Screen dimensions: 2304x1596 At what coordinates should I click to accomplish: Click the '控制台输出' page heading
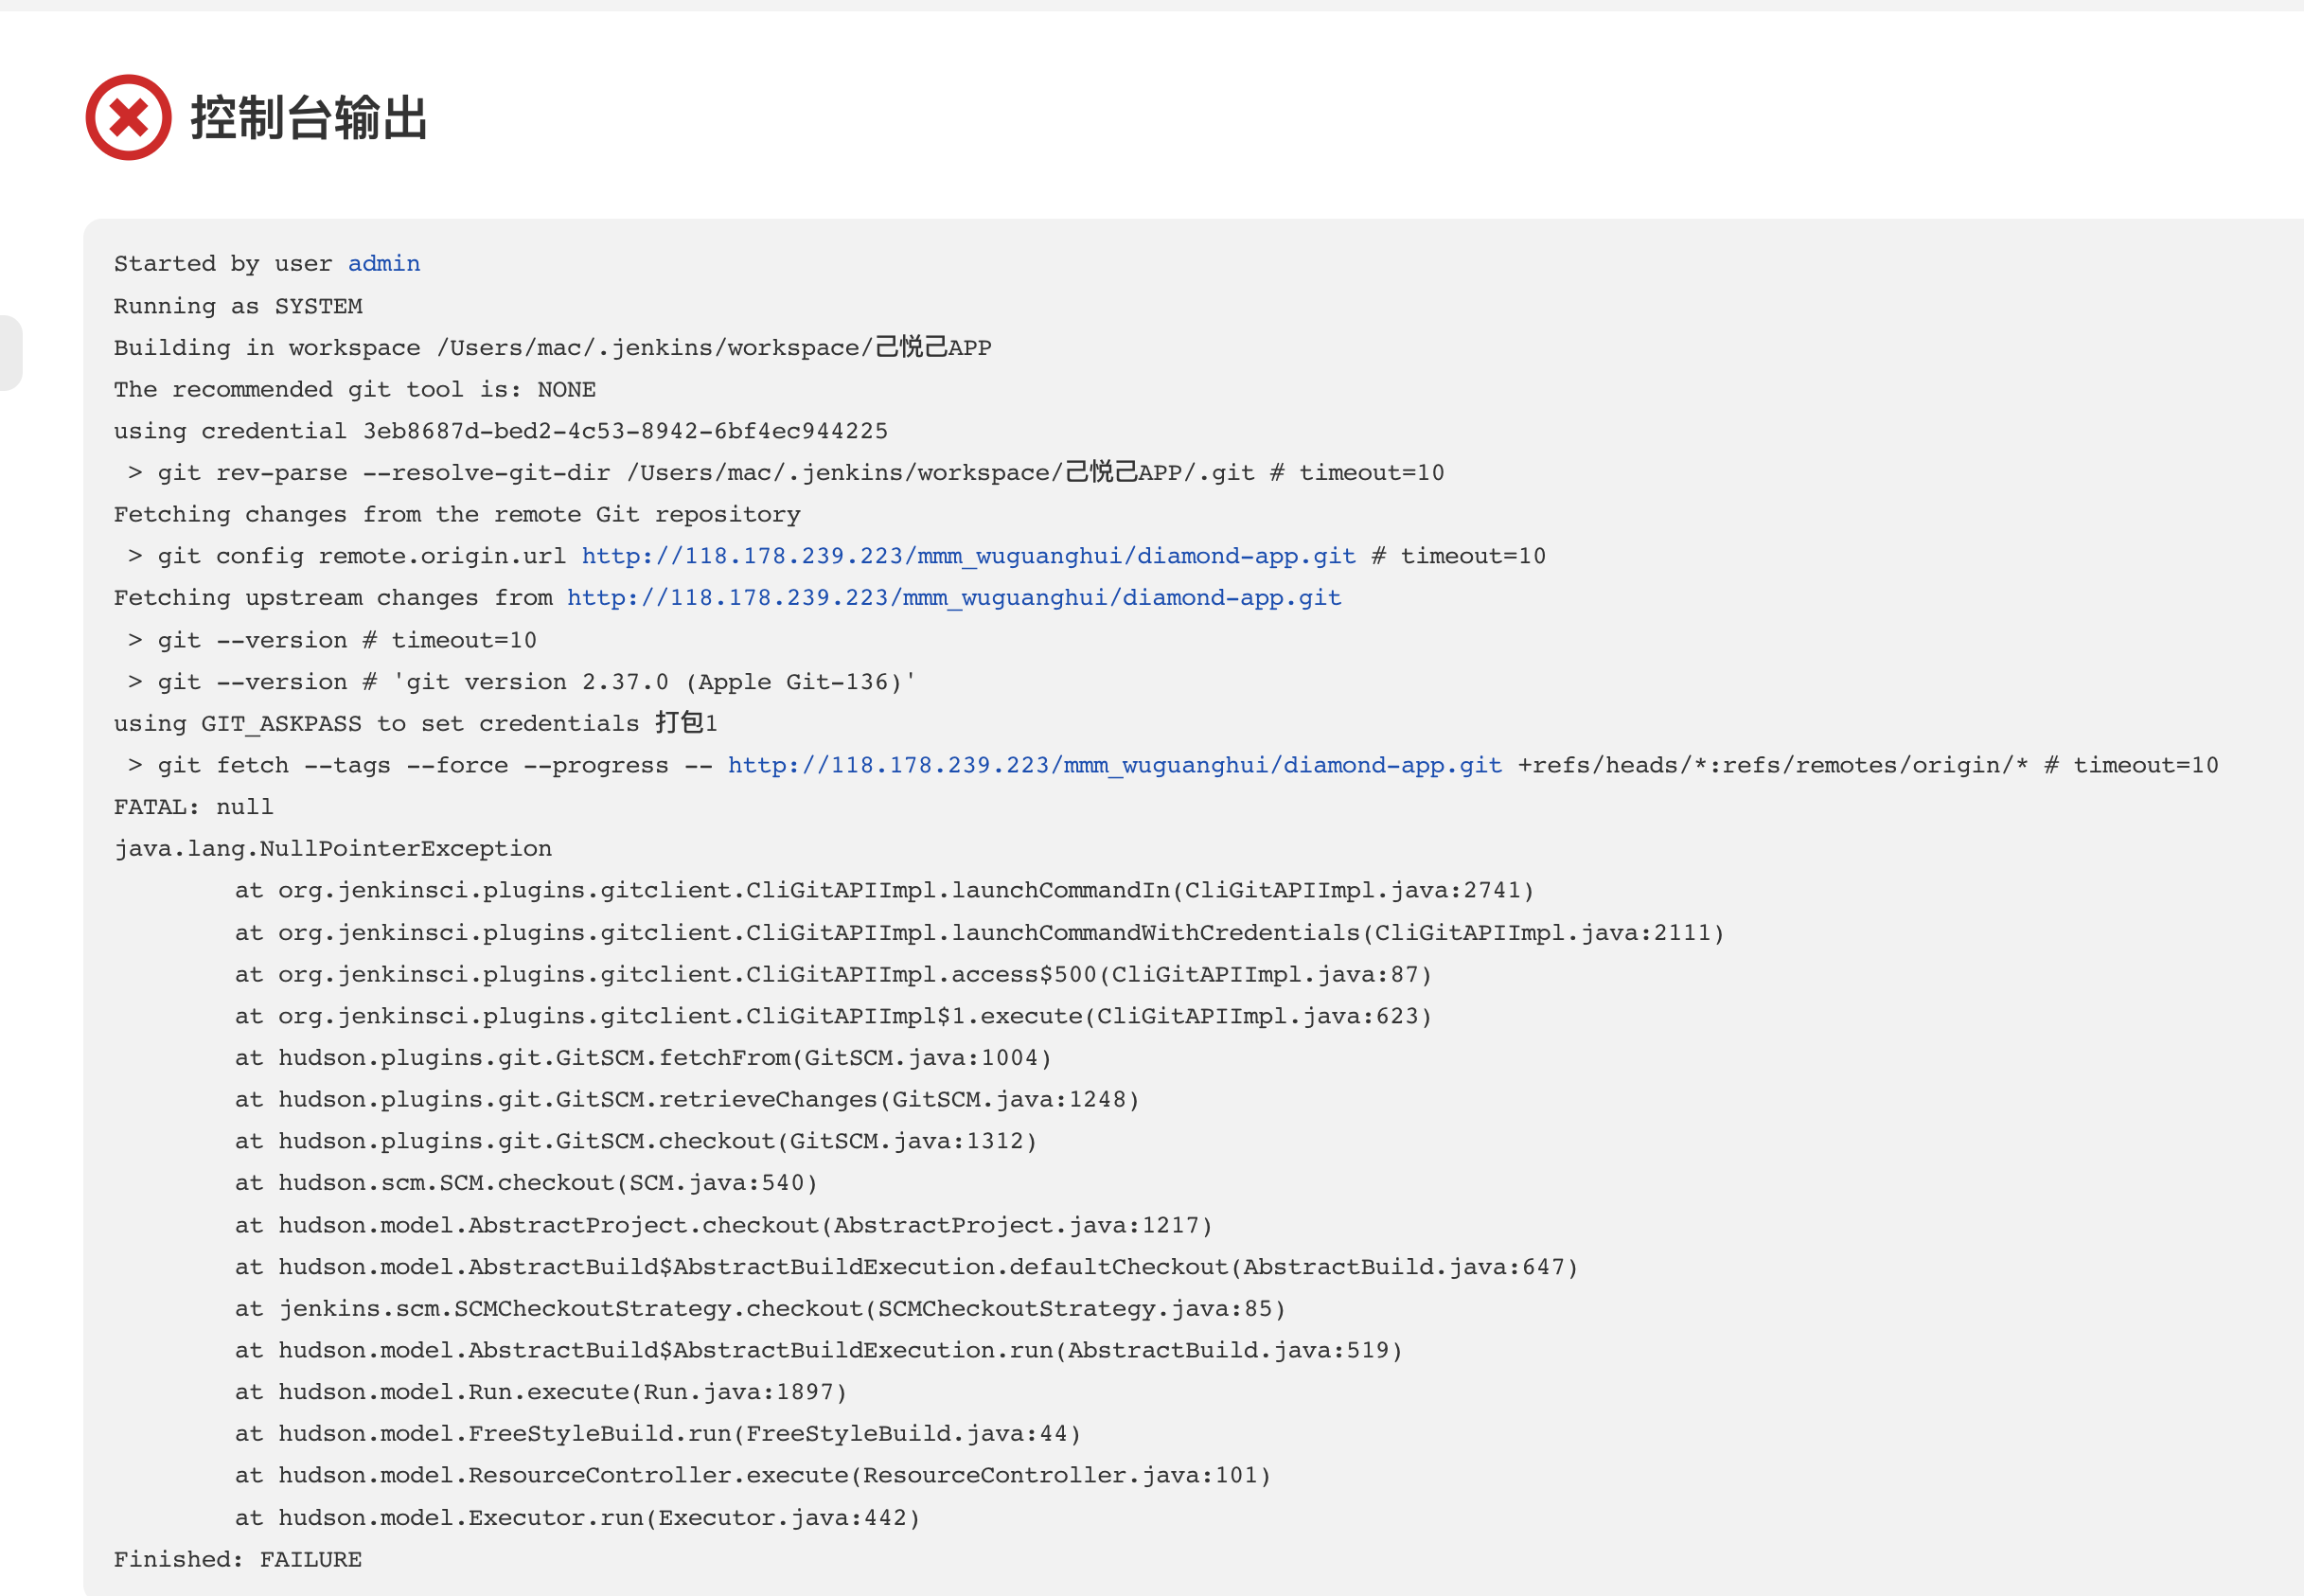[309, 118]
